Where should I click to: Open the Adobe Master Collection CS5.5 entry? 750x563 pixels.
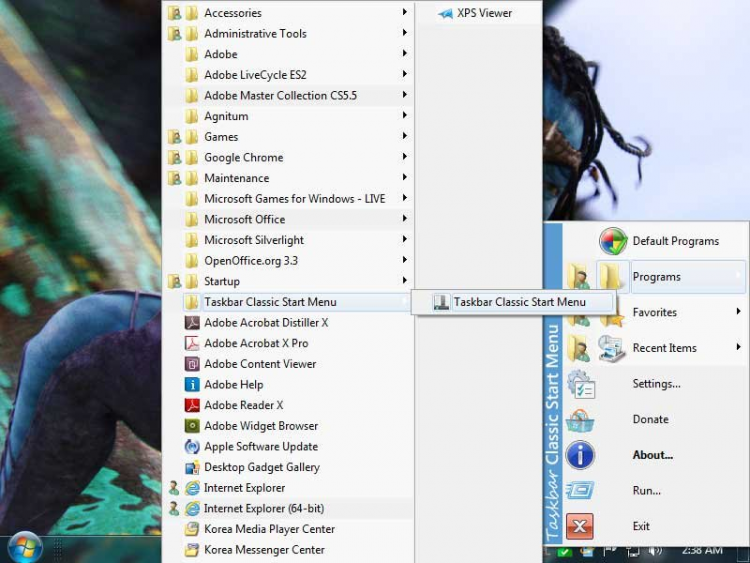(x=288, y=95)
